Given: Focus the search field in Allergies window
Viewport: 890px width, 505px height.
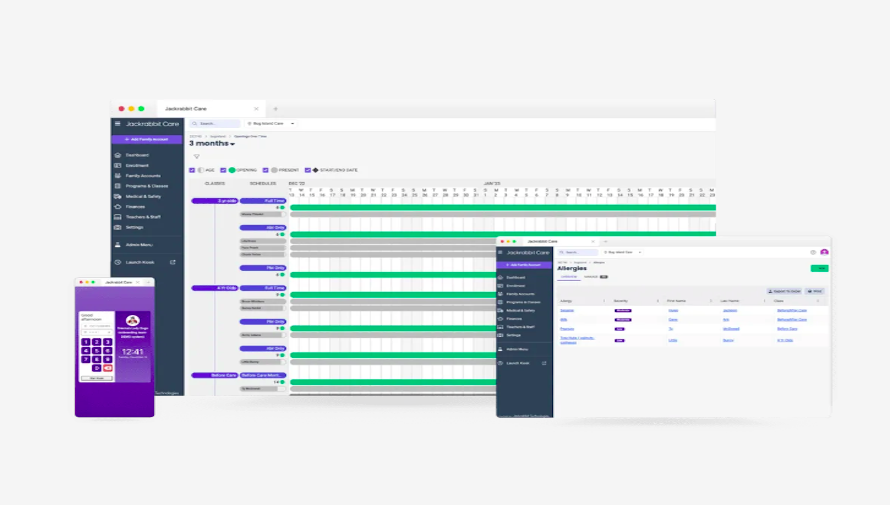Looking at the screenshot, I should pos(578,252).
